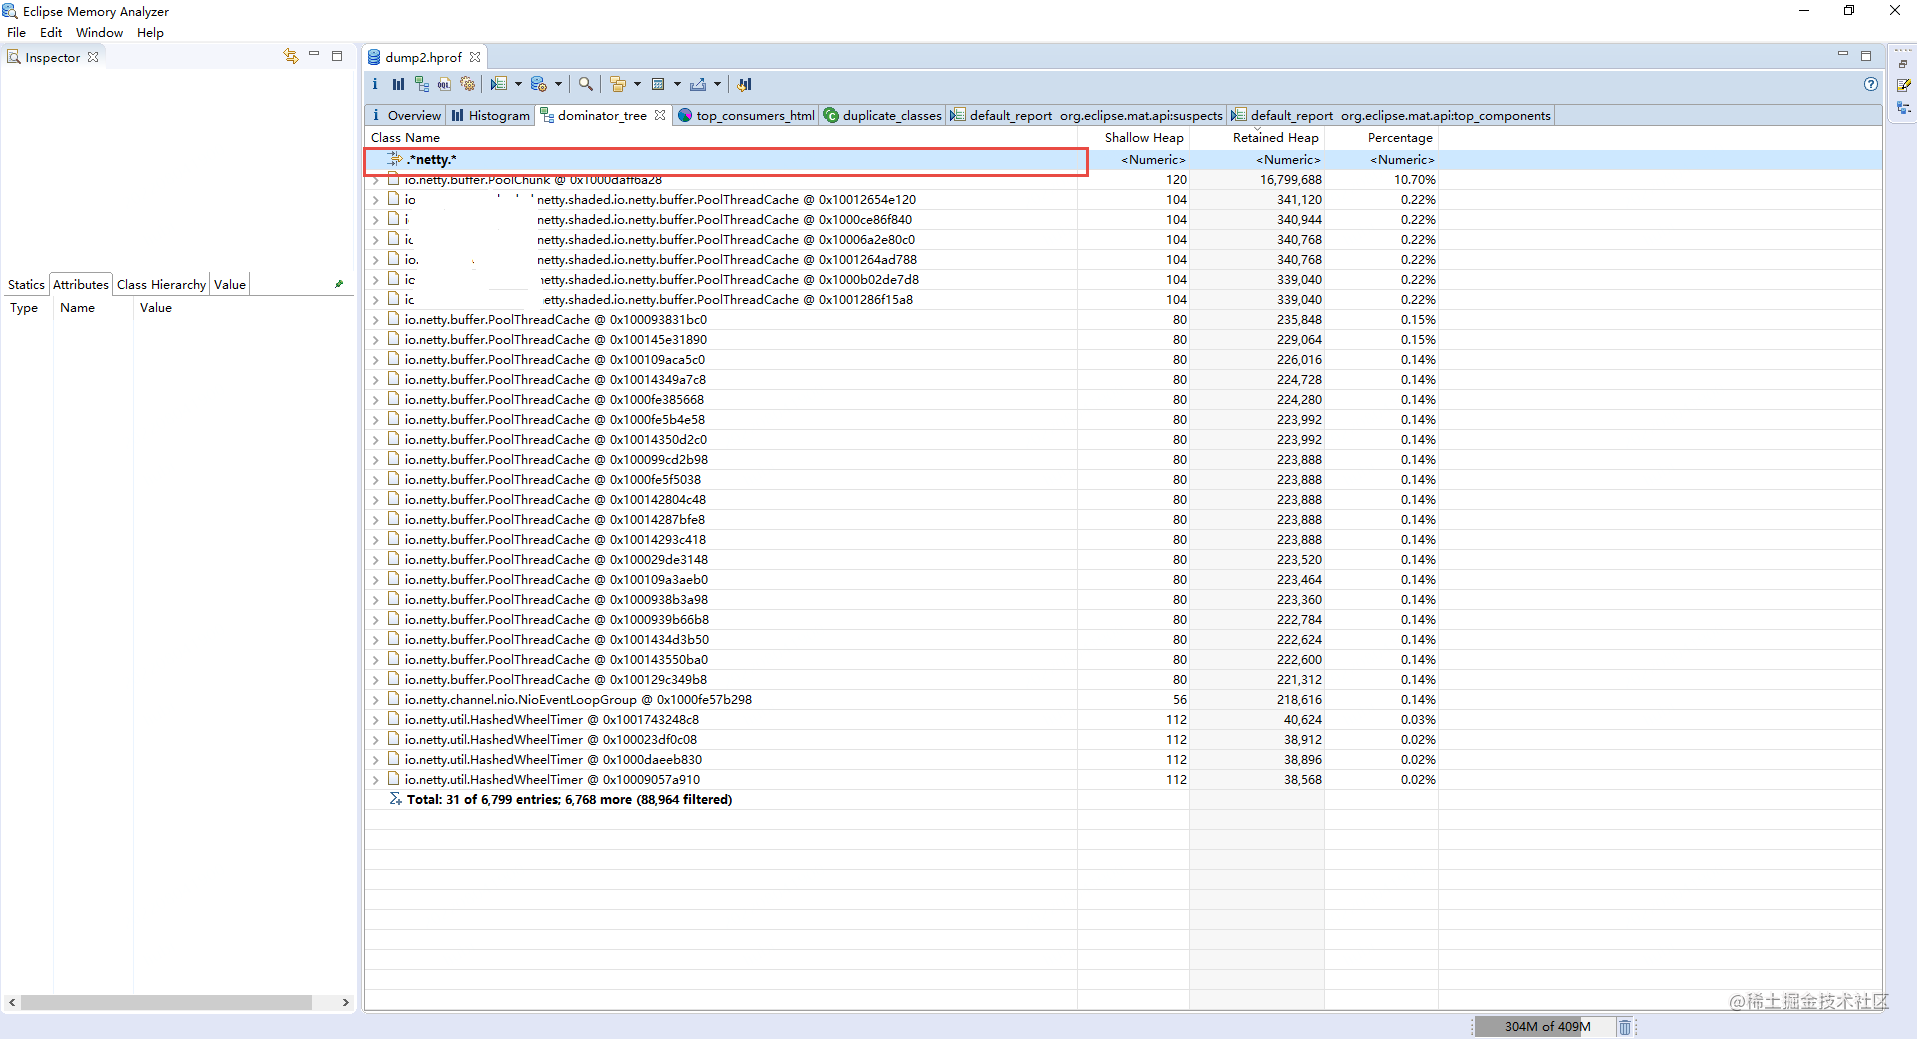Compare to another heap dump icon
The width and height of the screenshot is (1917, 1039).
coord(744,84)
